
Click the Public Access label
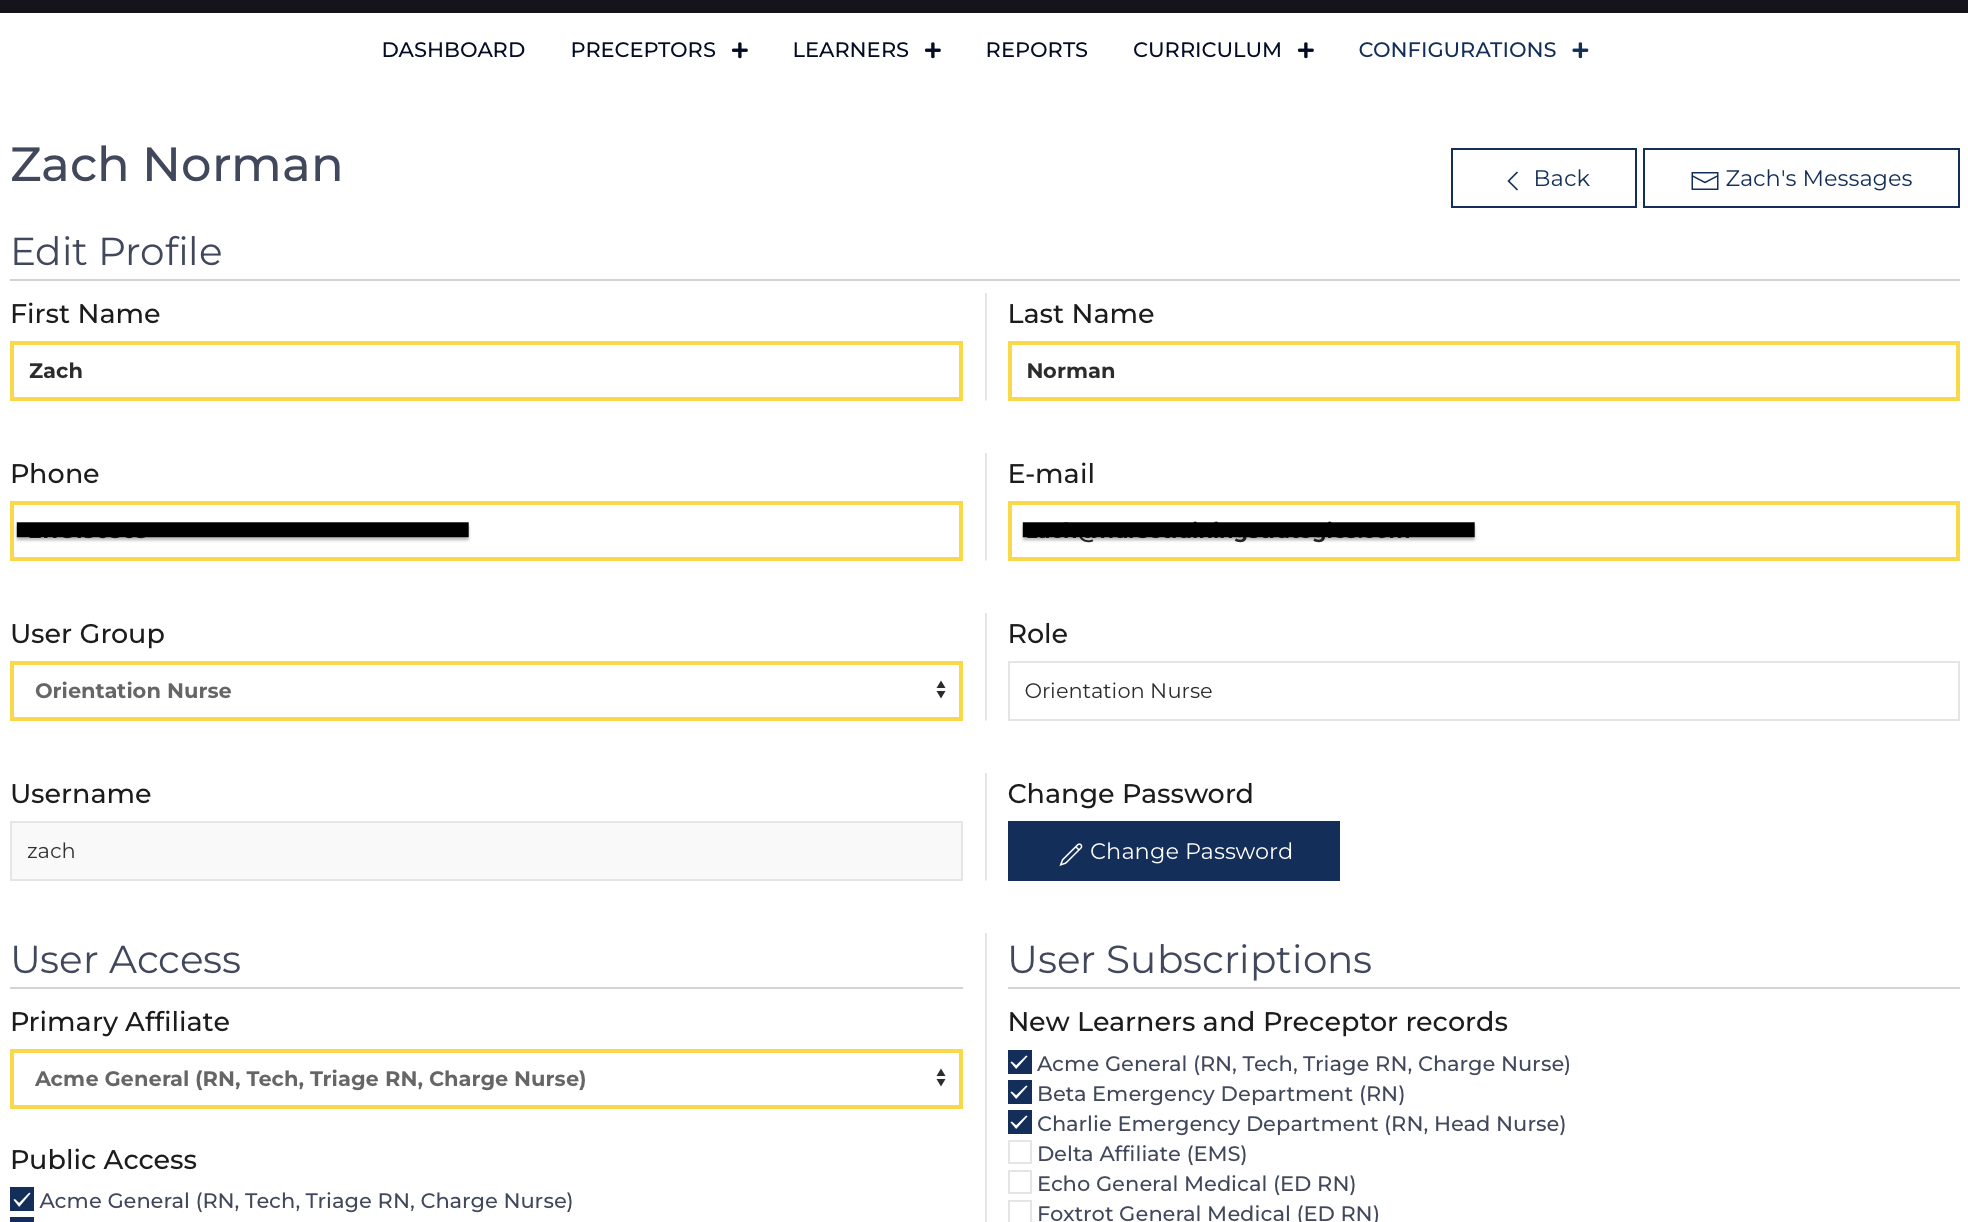(x=104, y=1160)
